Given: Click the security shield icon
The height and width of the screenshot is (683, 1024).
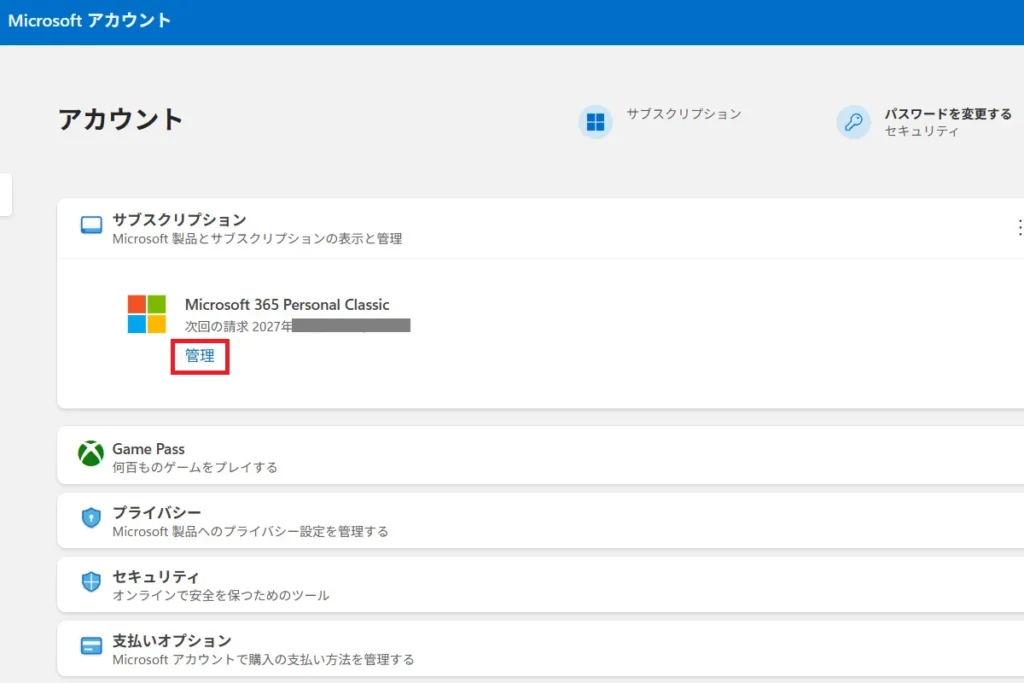Looking at the screenshot, I should tap(91, 581).
